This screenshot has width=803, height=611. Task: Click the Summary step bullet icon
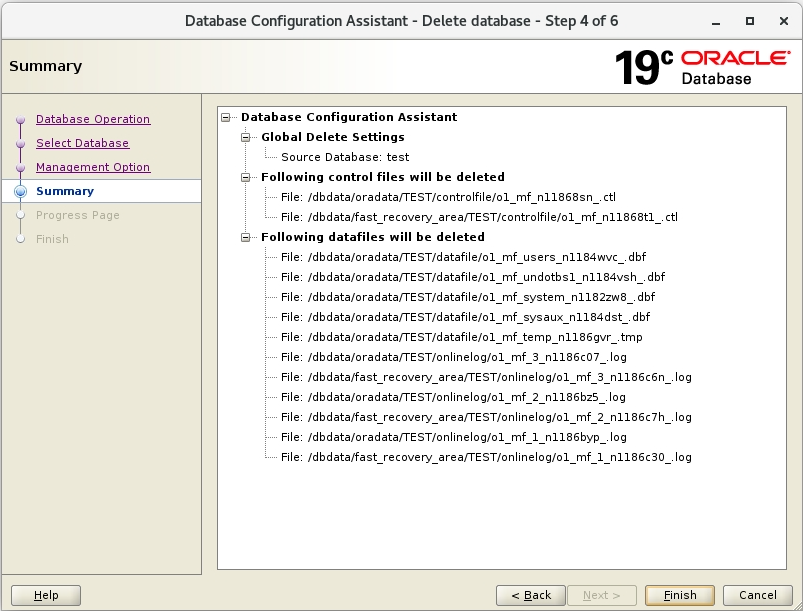tap(20, 192)
